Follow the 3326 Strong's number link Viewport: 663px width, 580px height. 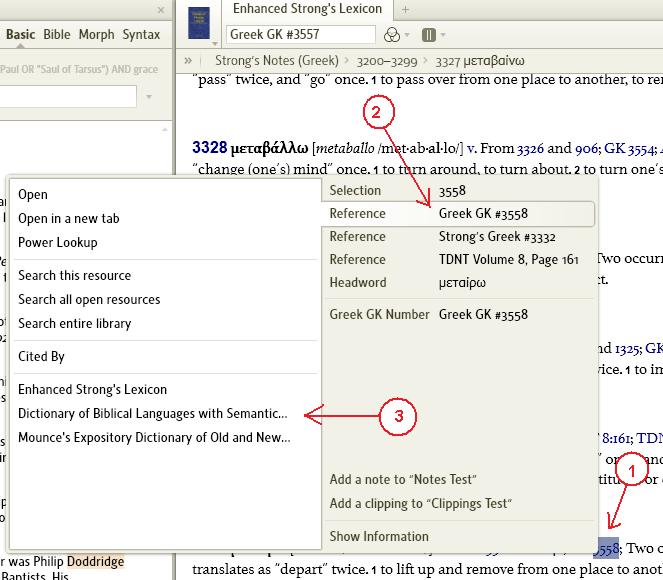coord(530,149)
